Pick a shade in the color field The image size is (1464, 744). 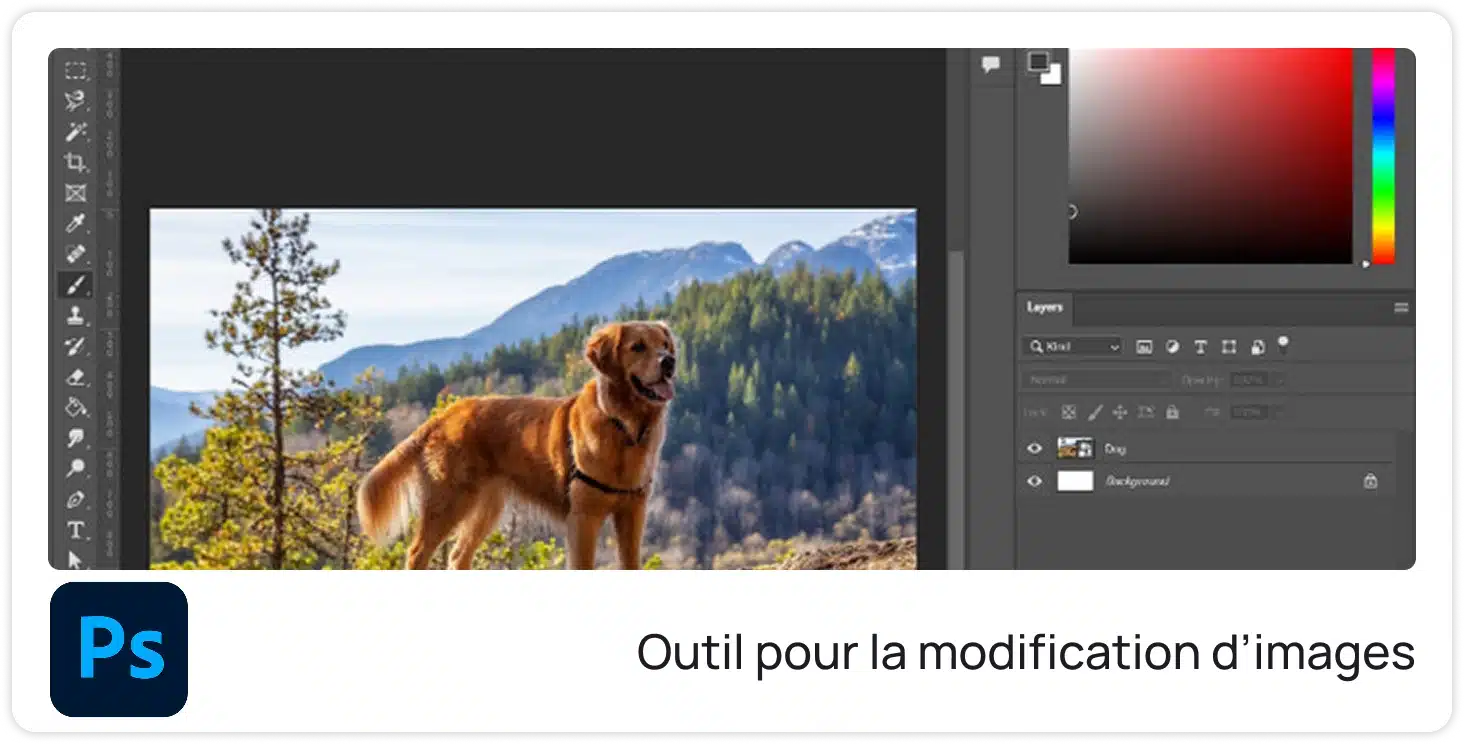click(1210, 156)
